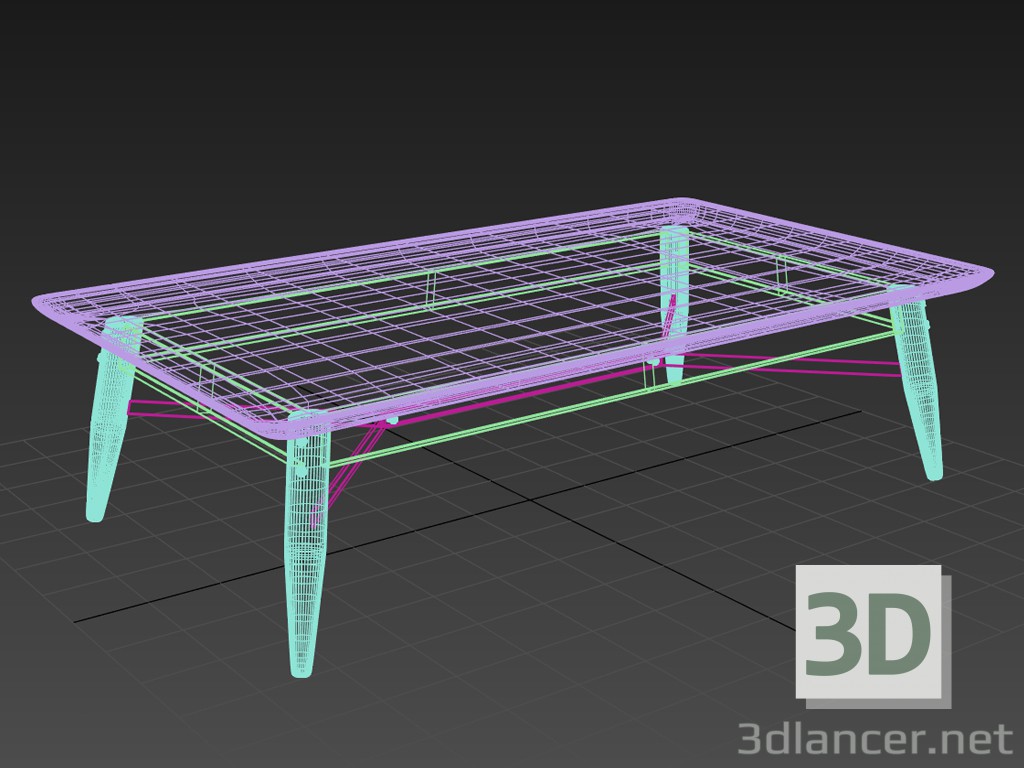Viewport: 1024px width, 768px height.
Task: Select the cyan leg seen through the tabletop
Action: [x=675, y=304]
